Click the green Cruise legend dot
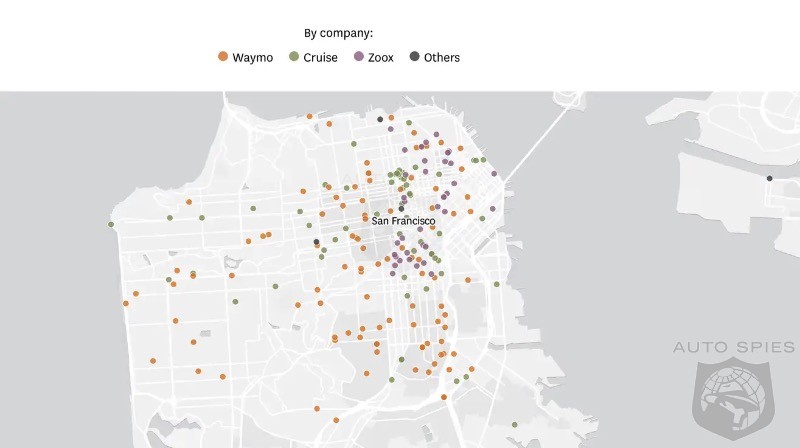 [x=293, y=57]
